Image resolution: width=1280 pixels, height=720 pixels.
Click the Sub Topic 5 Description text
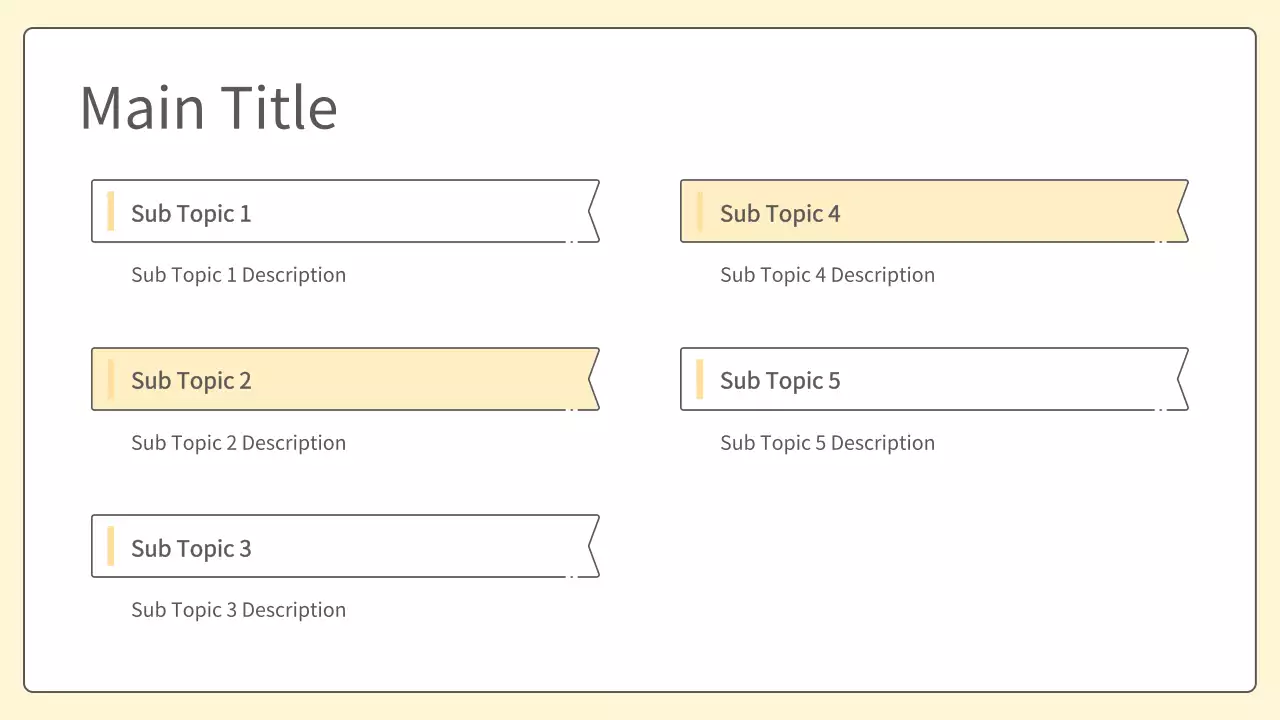click(827, 443)
